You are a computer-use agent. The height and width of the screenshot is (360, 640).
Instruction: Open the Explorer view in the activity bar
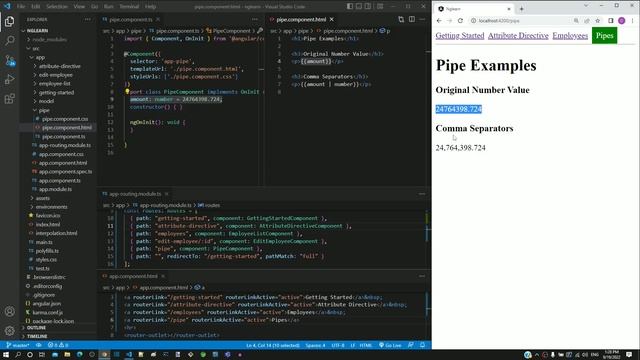[x=9, y=21]
